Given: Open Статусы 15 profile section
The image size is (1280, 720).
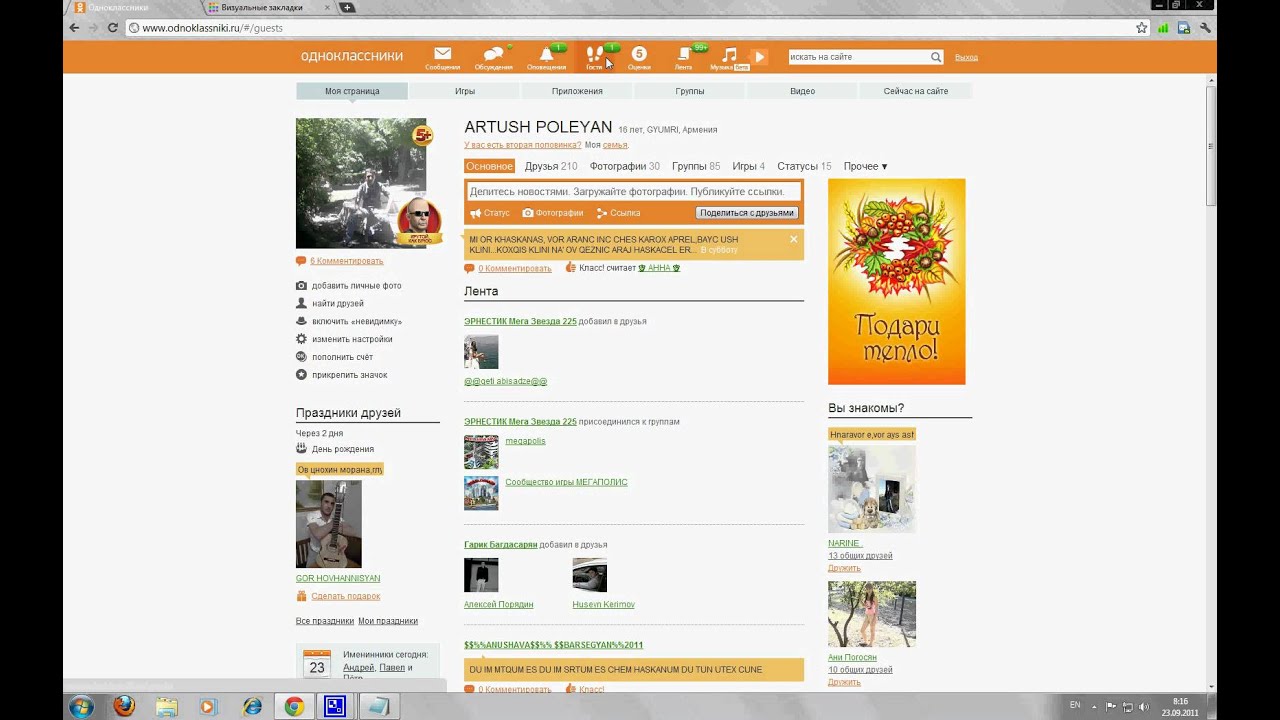Looking at the screenshot, I should 804,166.
